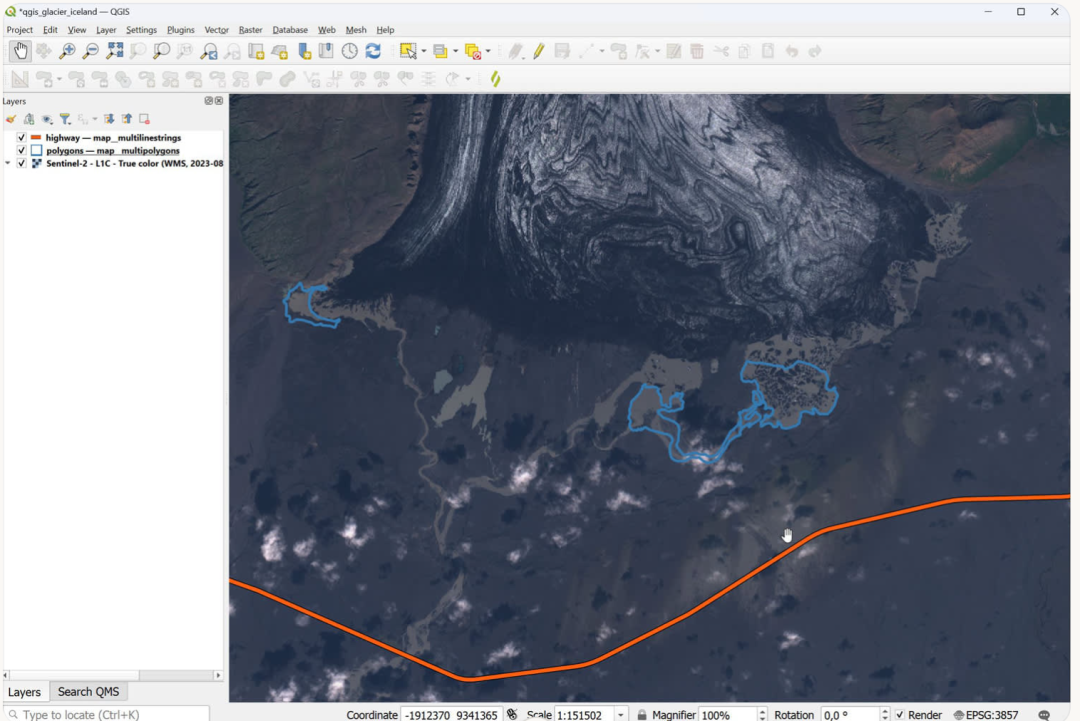Open the Temporal Controller clock icon
Viewport: 1080px width, 721px height.
tap(350, 51)
